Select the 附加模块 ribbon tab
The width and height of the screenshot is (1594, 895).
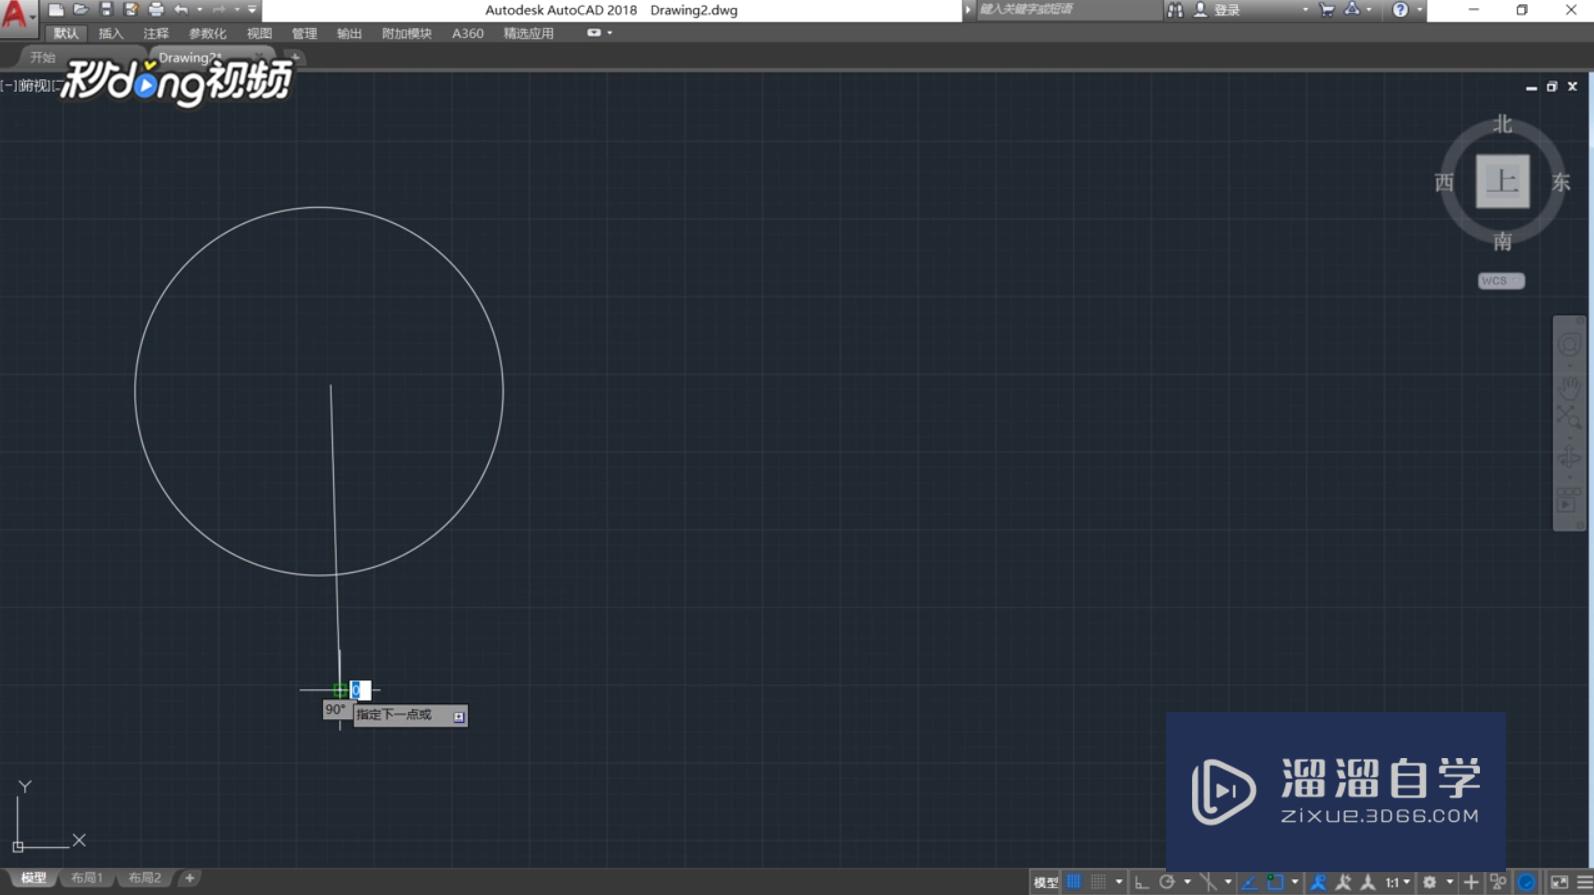pyautogui.click(x=407, y=33)
